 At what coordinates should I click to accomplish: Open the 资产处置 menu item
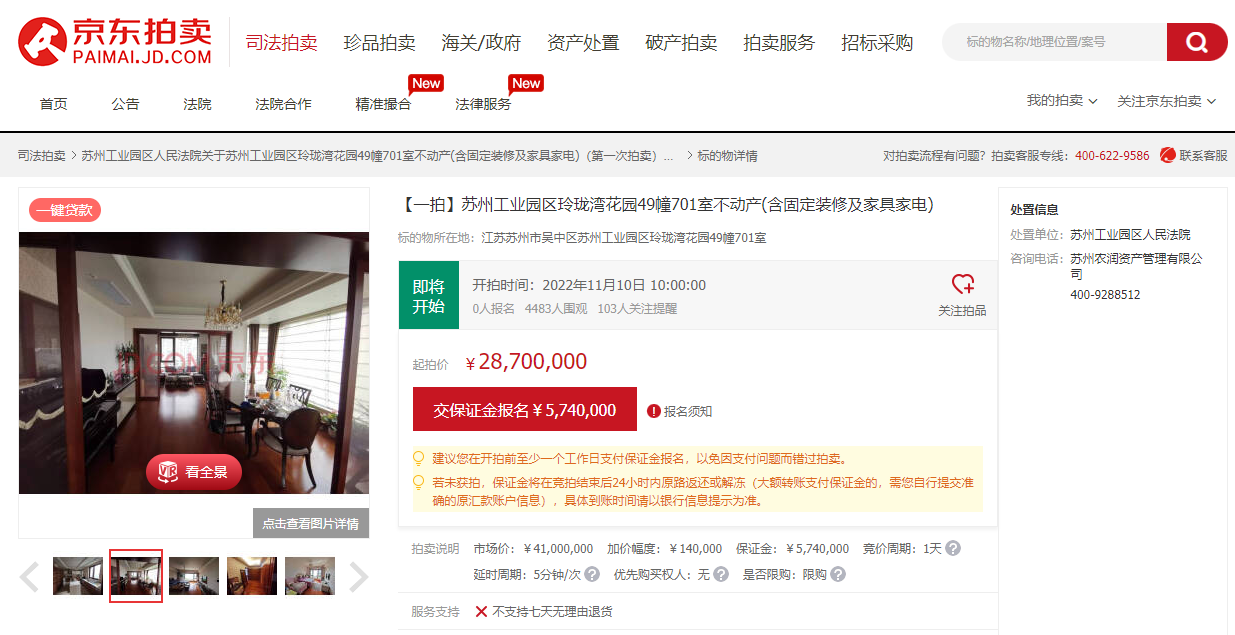583,43
